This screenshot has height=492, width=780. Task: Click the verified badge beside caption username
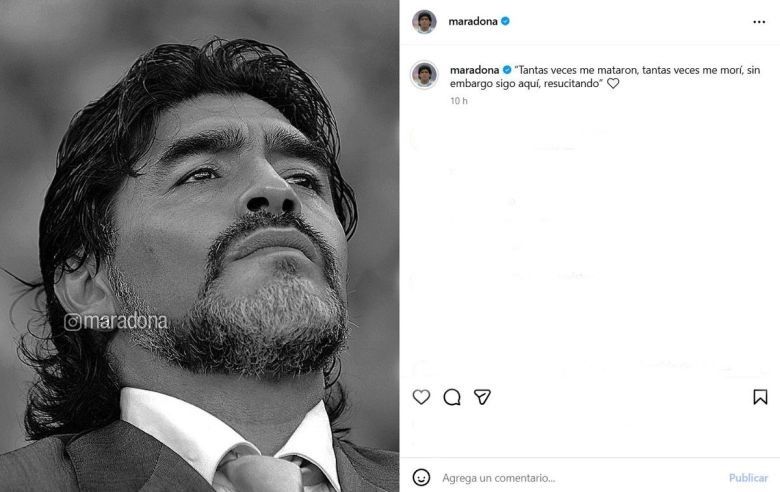coord(507,70)
